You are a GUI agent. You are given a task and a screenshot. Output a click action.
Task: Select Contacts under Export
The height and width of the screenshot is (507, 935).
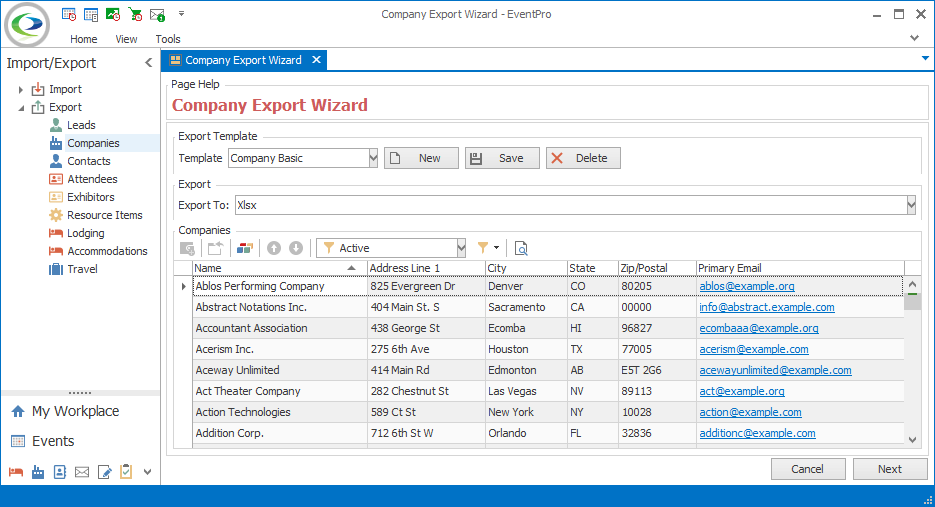pyautogui.click(x=88, y=161)
